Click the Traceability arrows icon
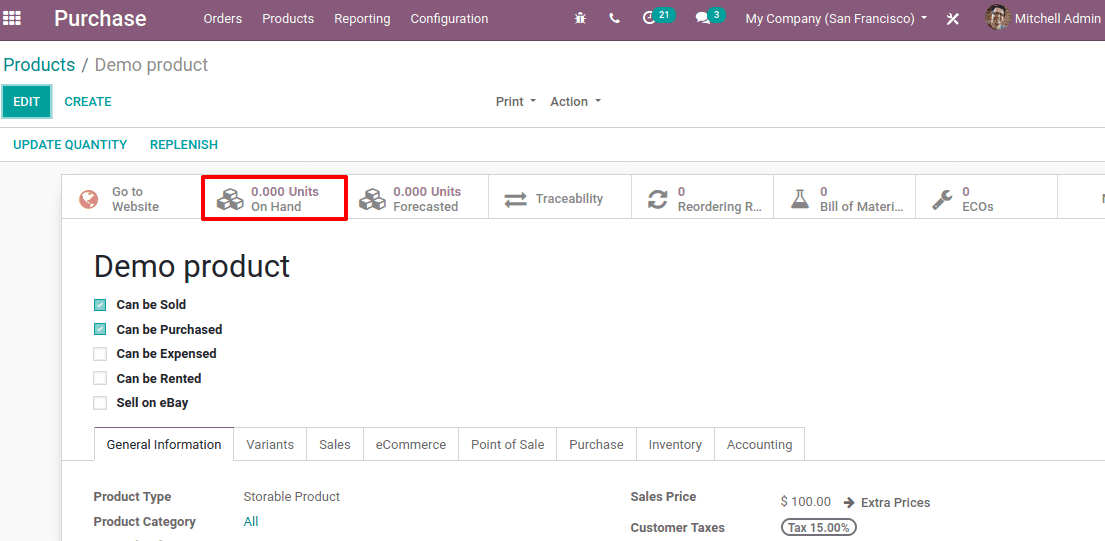This screenshot has width=1105, height=541. [x=515, y=199]
